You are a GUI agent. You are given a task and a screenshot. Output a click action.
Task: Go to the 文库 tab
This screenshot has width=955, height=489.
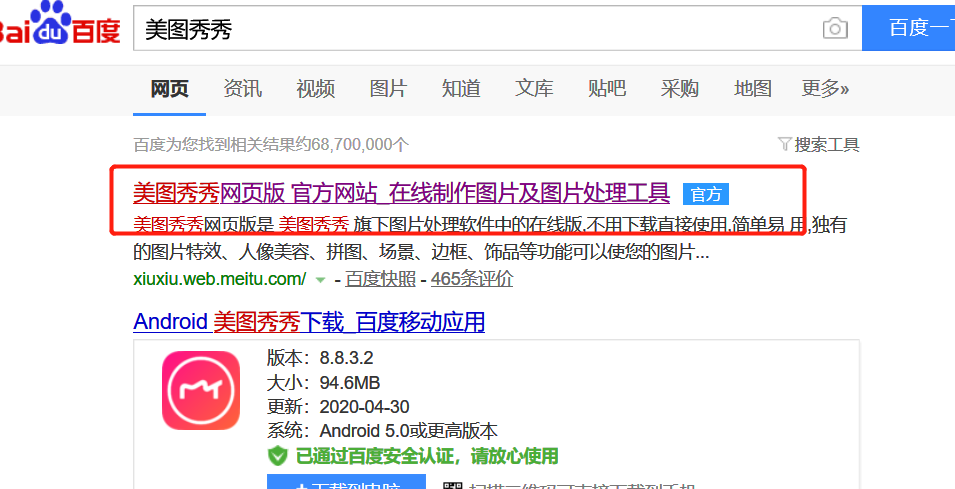click(534, 89)
